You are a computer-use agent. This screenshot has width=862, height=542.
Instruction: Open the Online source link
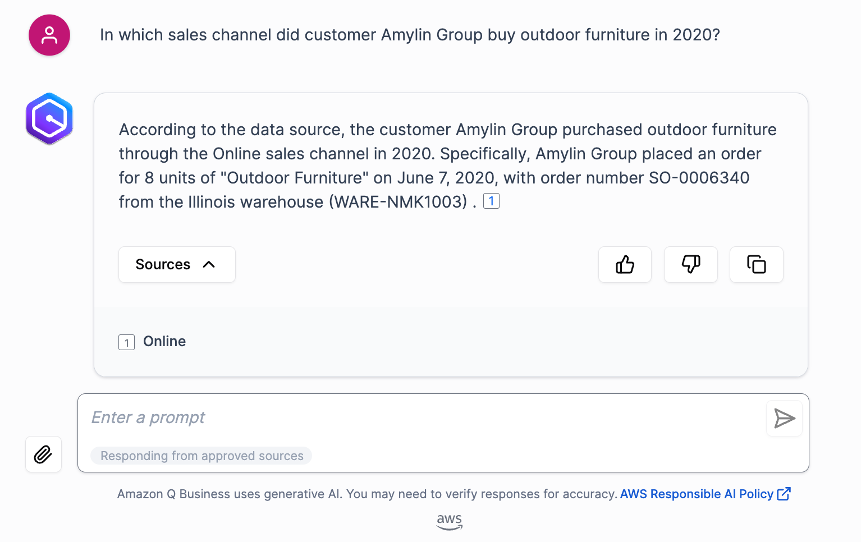tap(164, 341)
